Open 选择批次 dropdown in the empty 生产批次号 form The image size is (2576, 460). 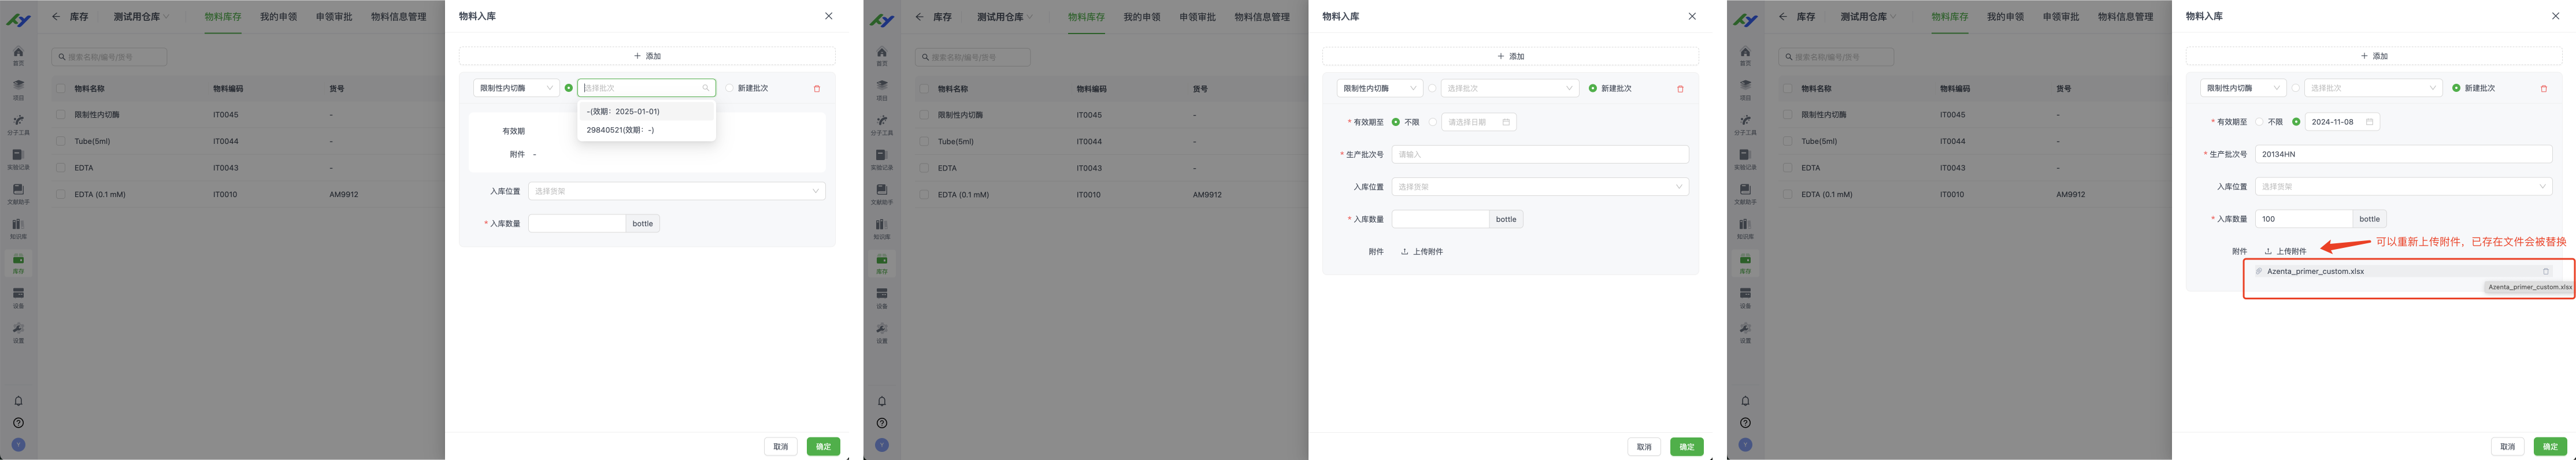click(1510, 88)
